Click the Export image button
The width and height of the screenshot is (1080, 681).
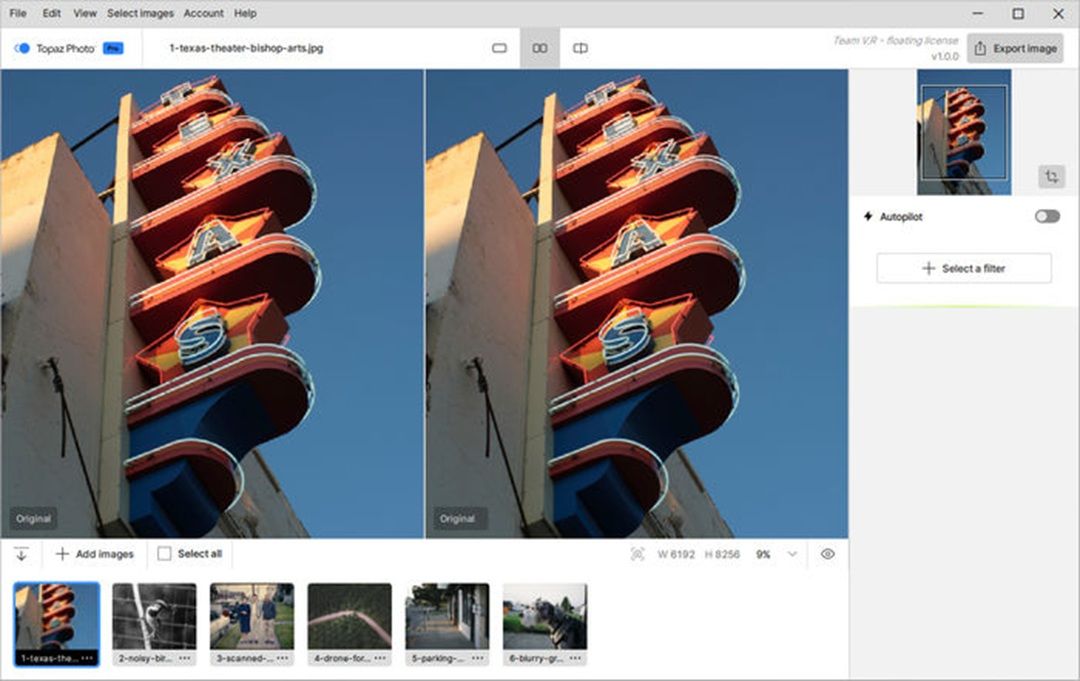click(1014, 47)
